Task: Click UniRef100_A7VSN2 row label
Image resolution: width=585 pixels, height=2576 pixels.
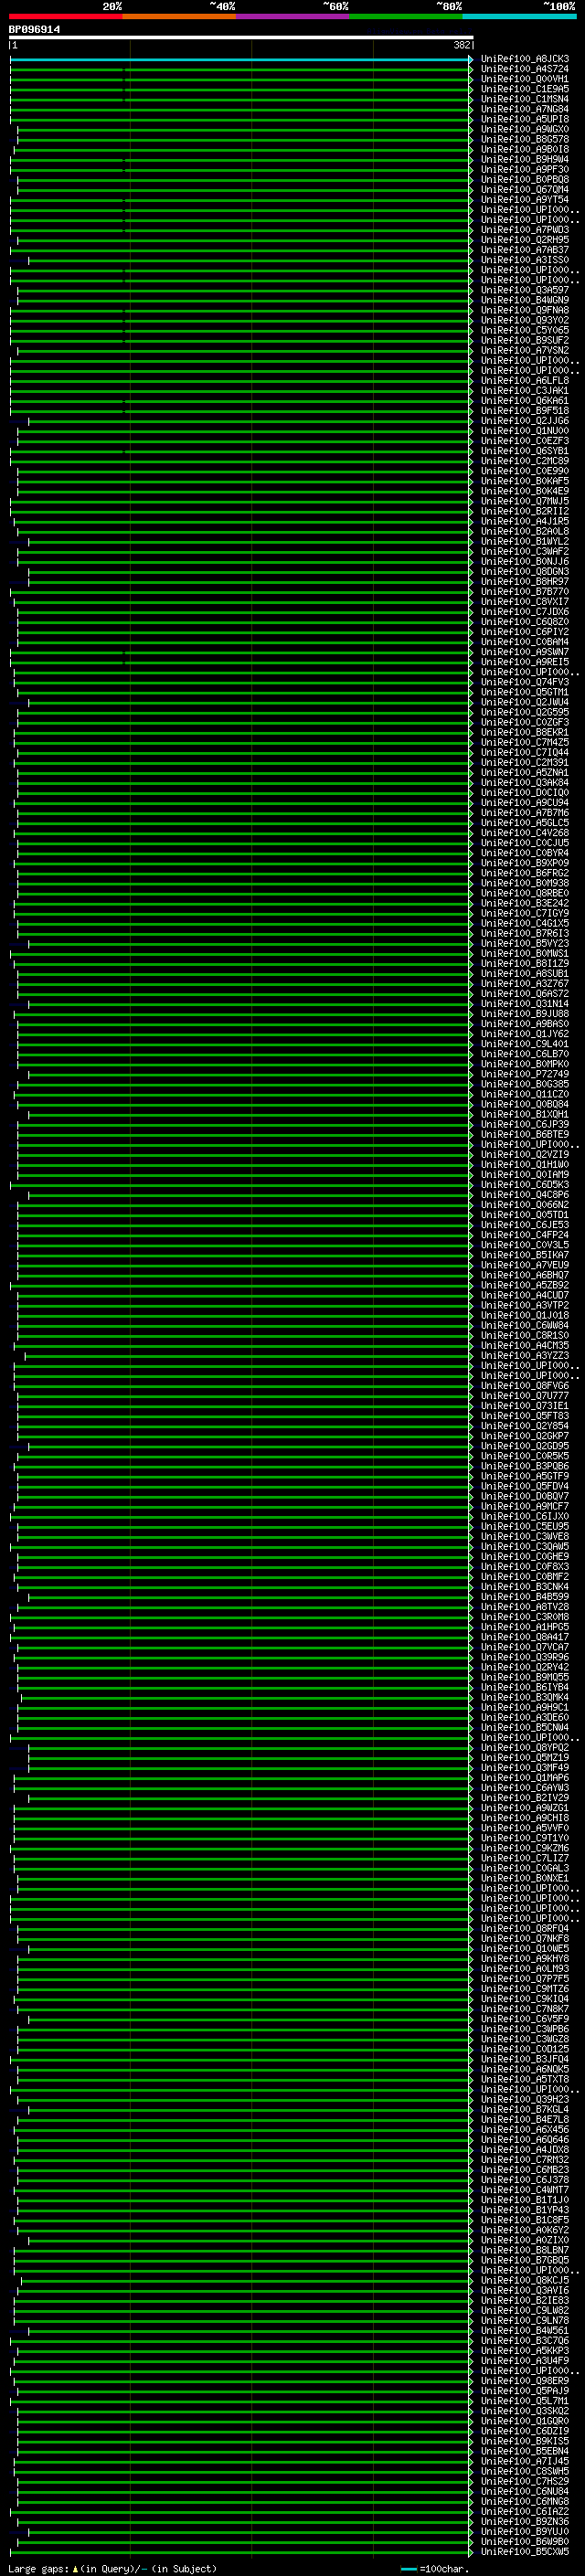Action: coord(525,351)
